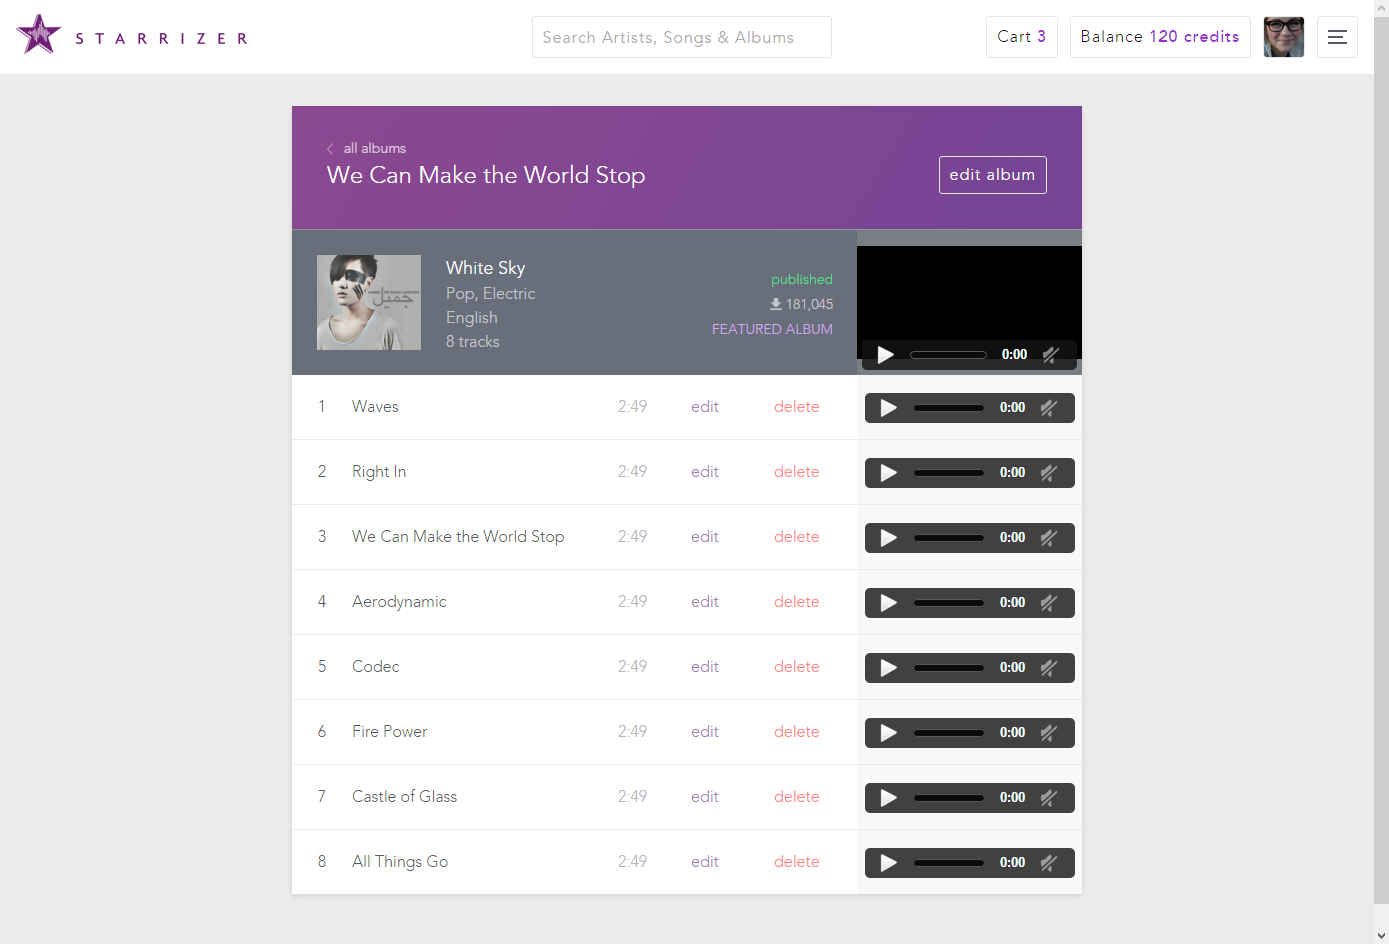Click the White Sky album cover

(x=369, y=302)
